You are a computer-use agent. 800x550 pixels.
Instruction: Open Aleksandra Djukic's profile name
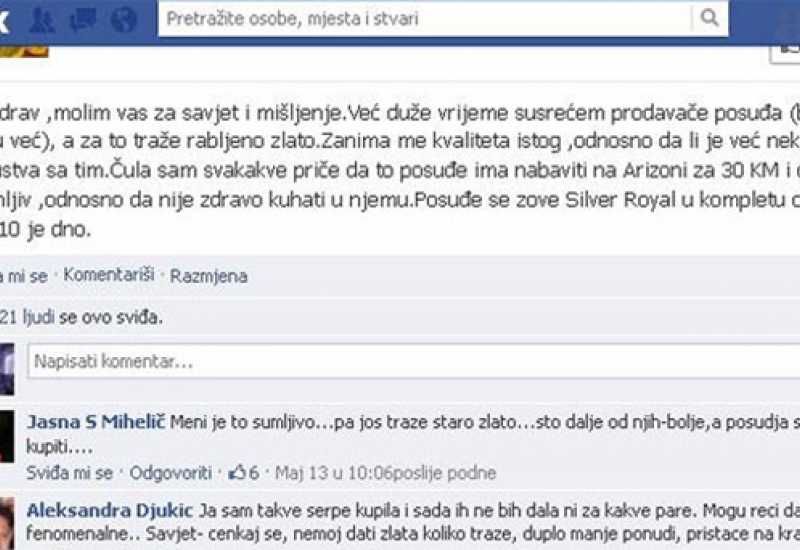point(110,510)
